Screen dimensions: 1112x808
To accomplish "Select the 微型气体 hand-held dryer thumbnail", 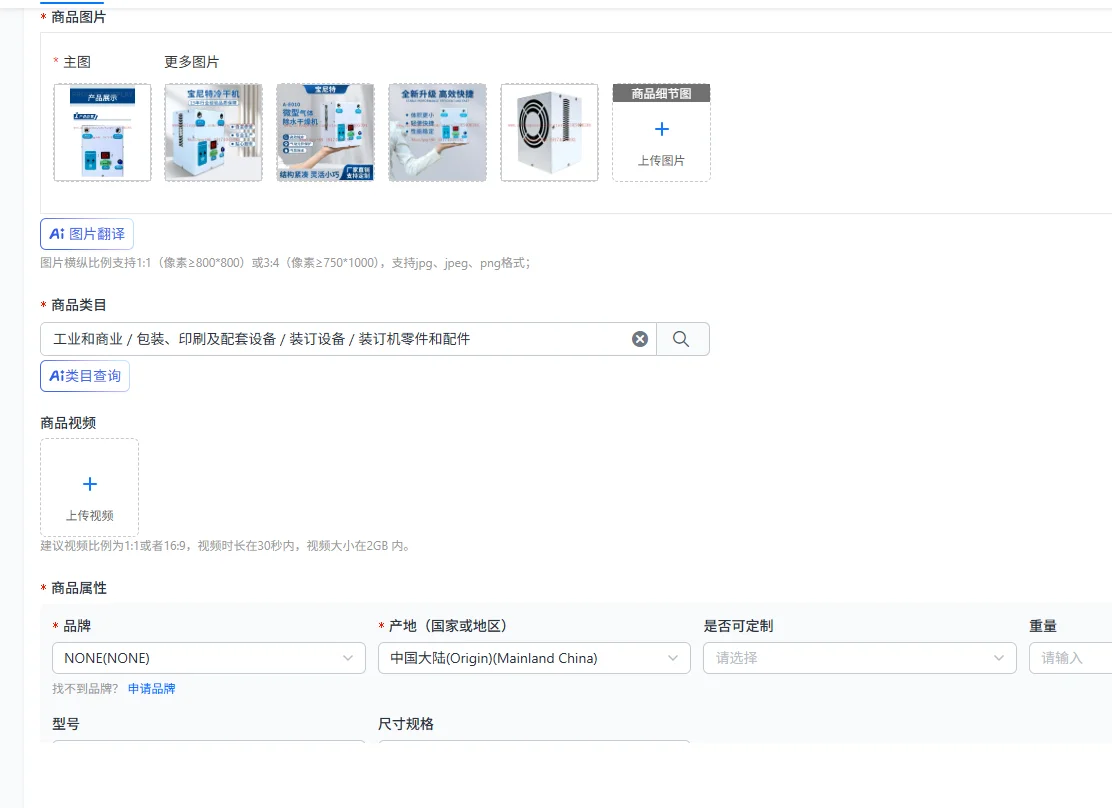I will tap(326, 133).
